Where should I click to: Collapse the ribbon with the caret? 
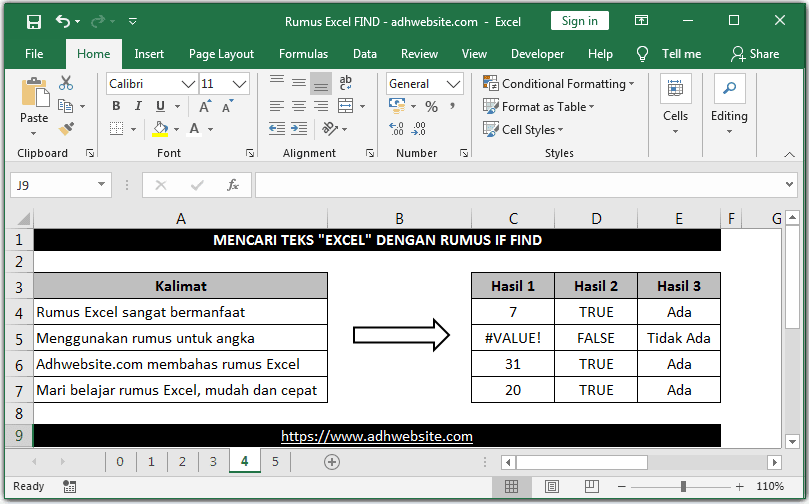[x=789, y=154]
